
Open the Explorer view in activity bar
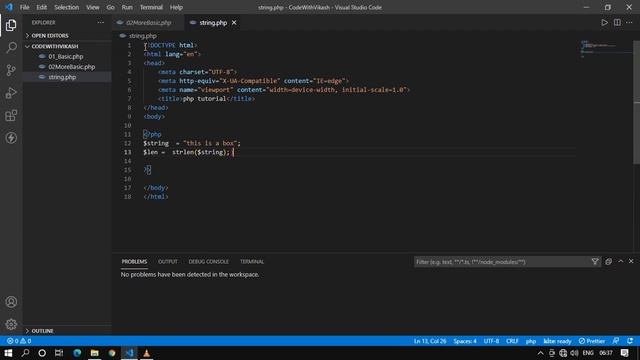[x=11, y=25]
